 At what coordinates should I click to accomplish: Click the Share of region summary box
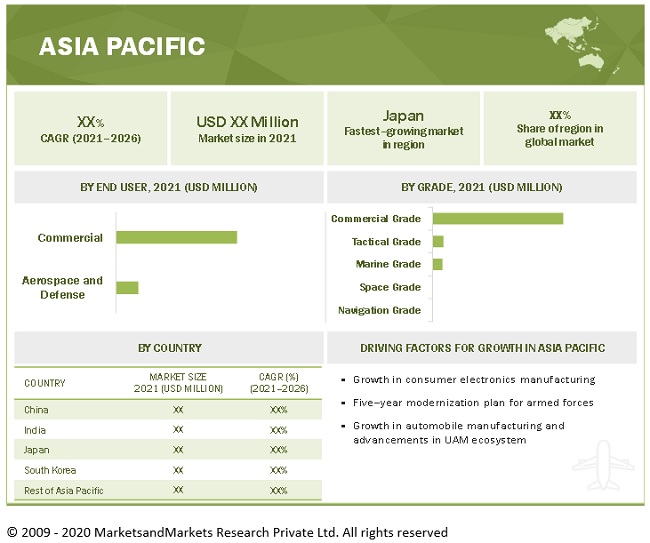click(559, 128)
